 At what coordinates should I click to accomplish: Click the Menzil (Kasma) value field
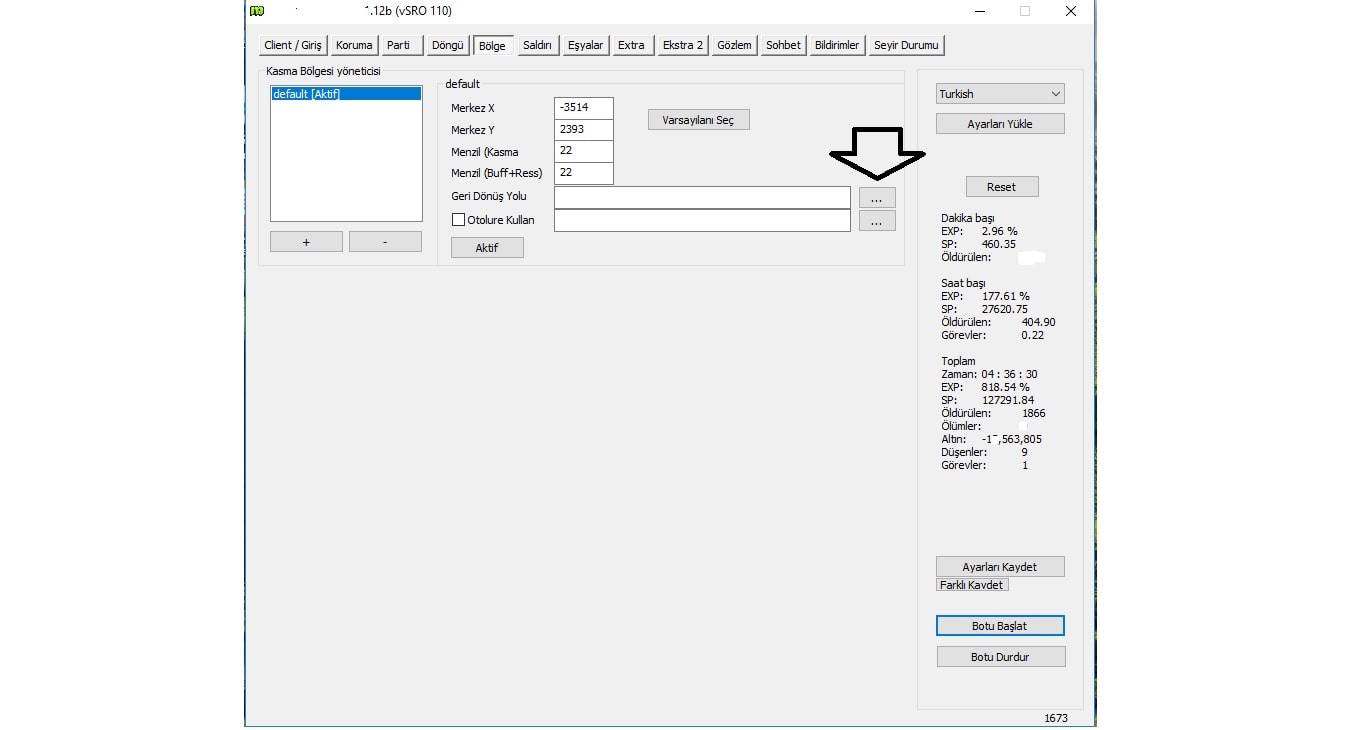click(x=583, y=151)
